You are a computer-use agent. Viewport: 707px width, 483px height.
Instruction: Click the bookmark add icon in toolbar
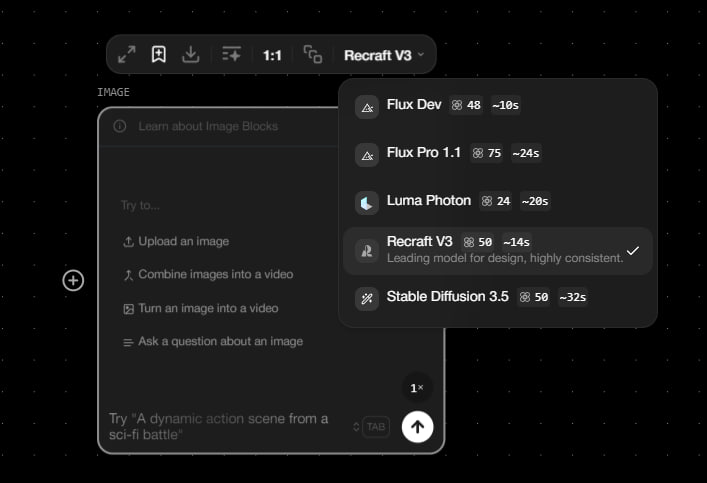pos(159,55)
